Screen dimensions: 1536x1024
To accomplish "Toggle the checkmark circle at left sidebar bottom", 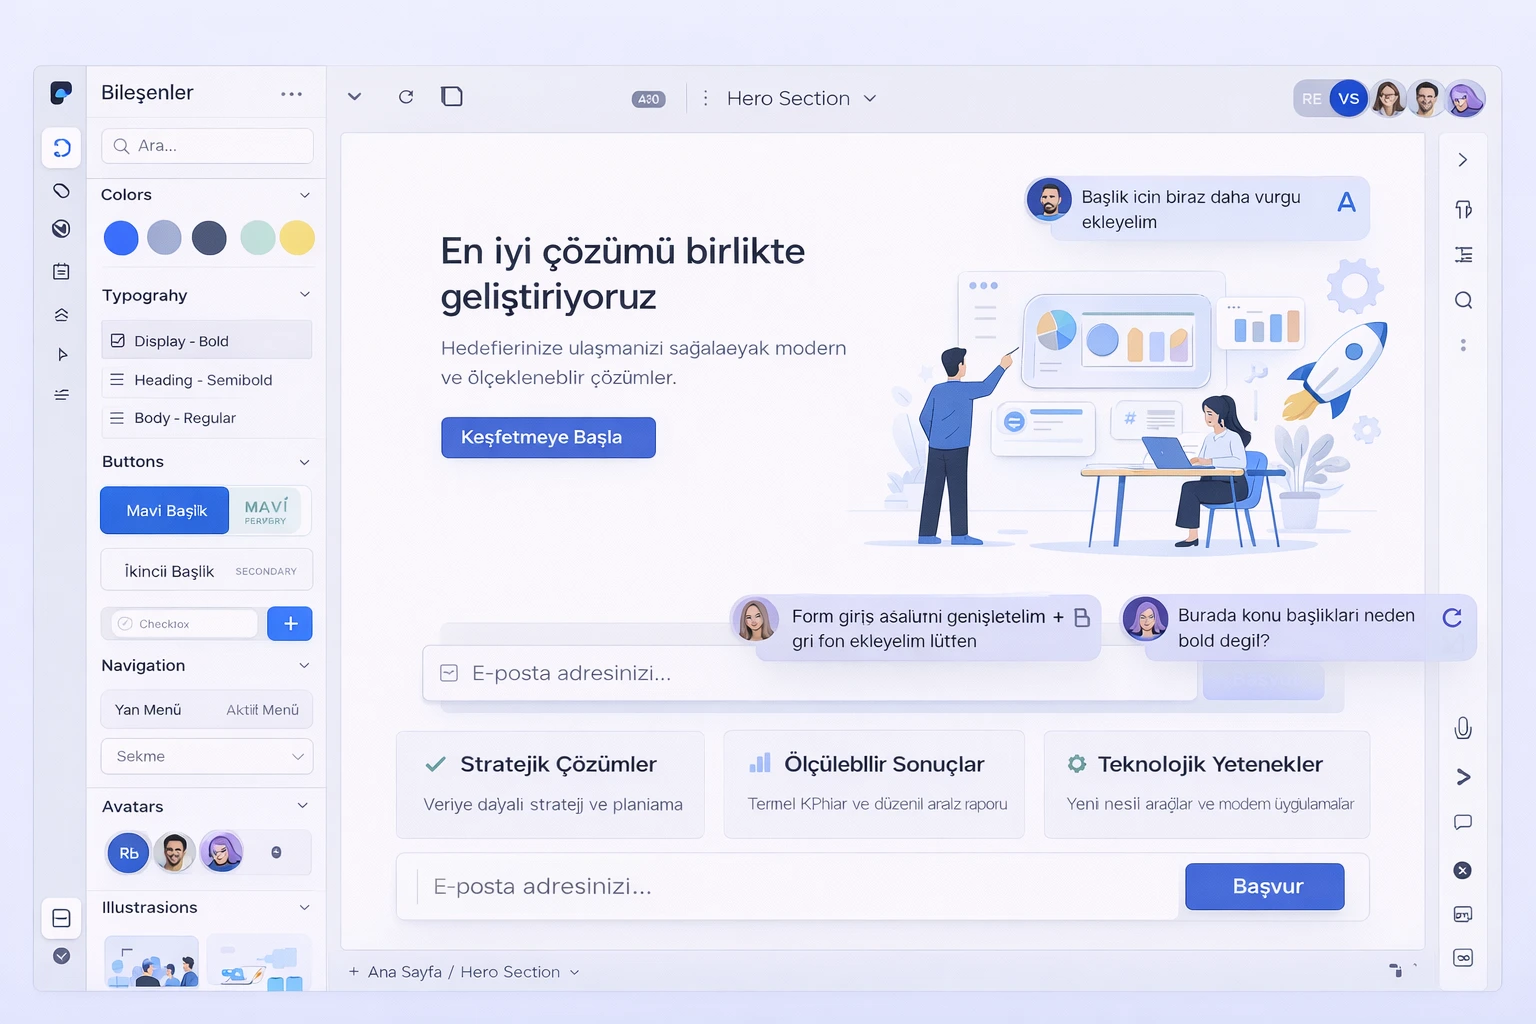I will click(61, 956).
